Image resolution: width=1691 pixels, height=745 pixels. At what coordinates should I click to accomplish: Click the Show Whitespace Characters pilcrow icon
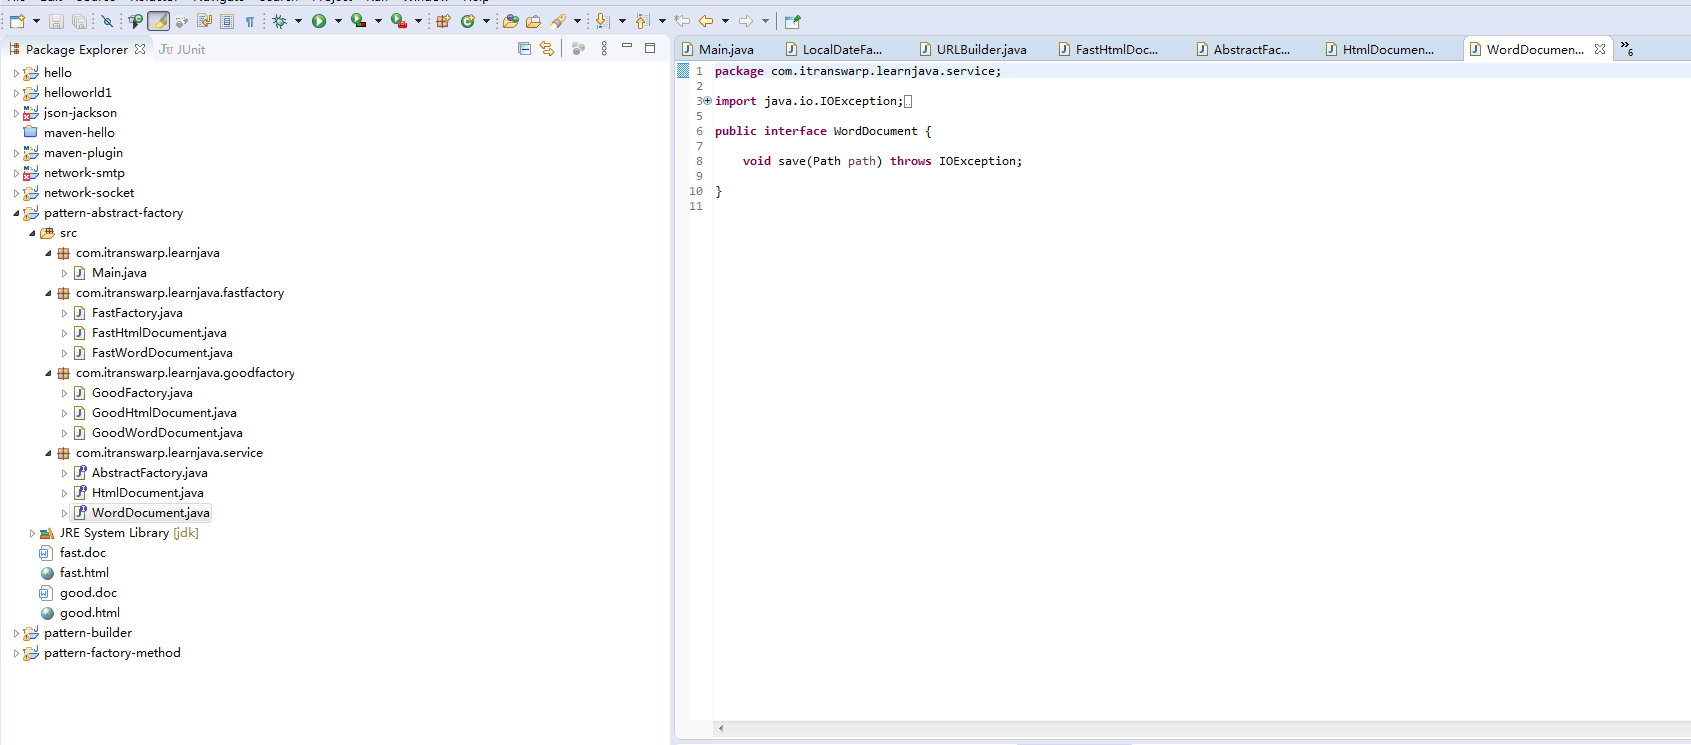coord(250,21)
